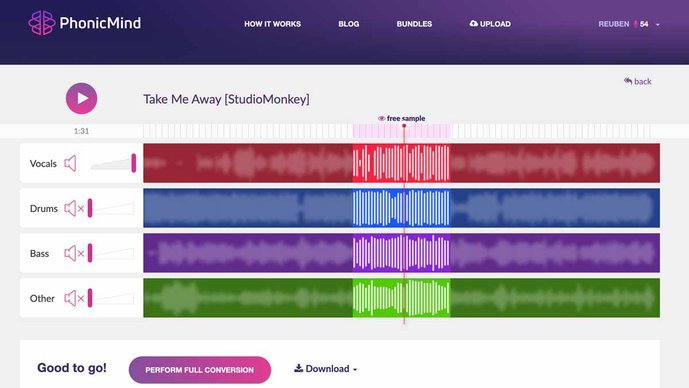Viewport: 689px width, 388px height.
Task: Click the PhonicMind brain logo icon
Action: (42, 23)
